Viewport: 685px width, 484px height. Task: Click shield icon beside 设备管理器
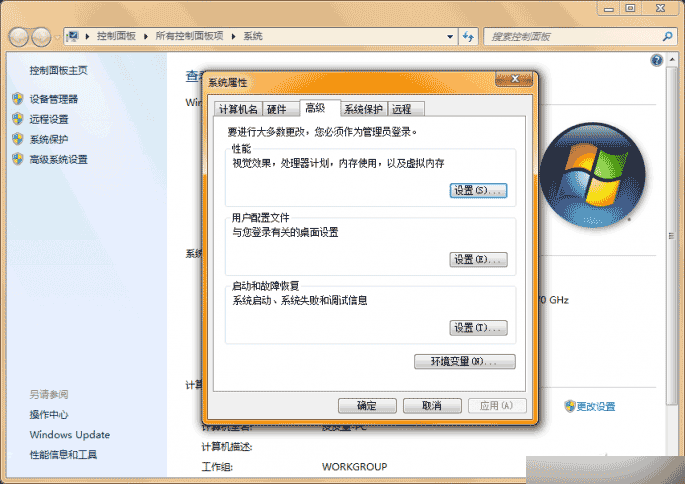[x=17, y=99]
